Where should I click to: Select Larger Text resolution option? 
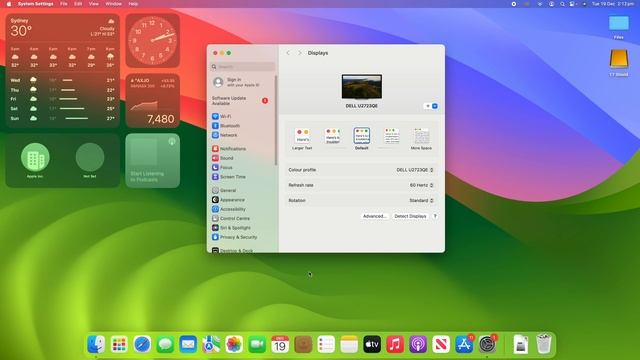click(x=302, y=139)
